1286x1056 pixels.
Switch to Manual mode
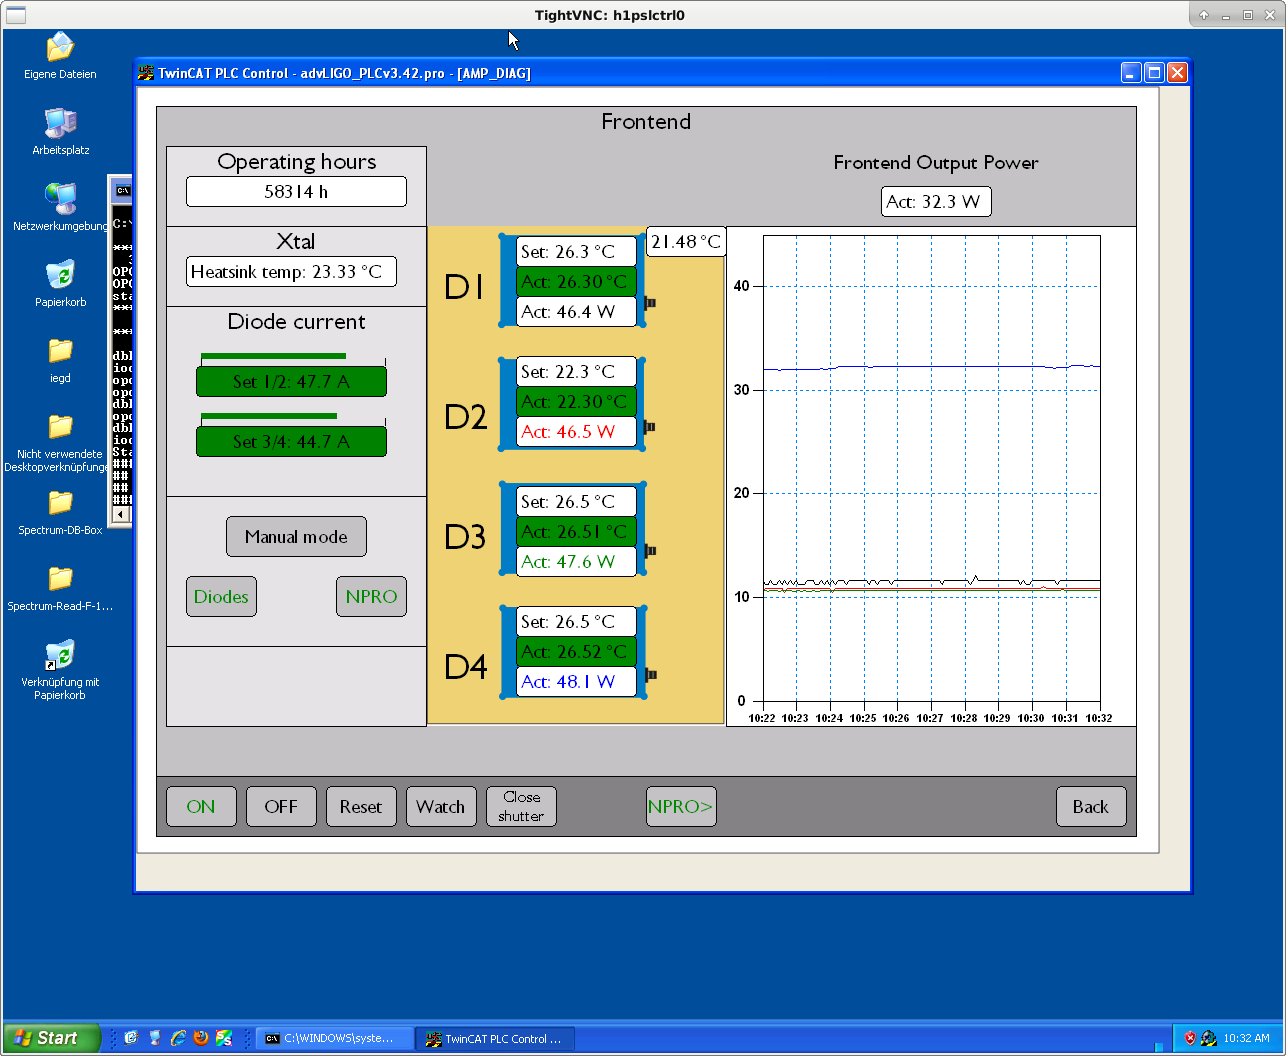pos(296,537)
